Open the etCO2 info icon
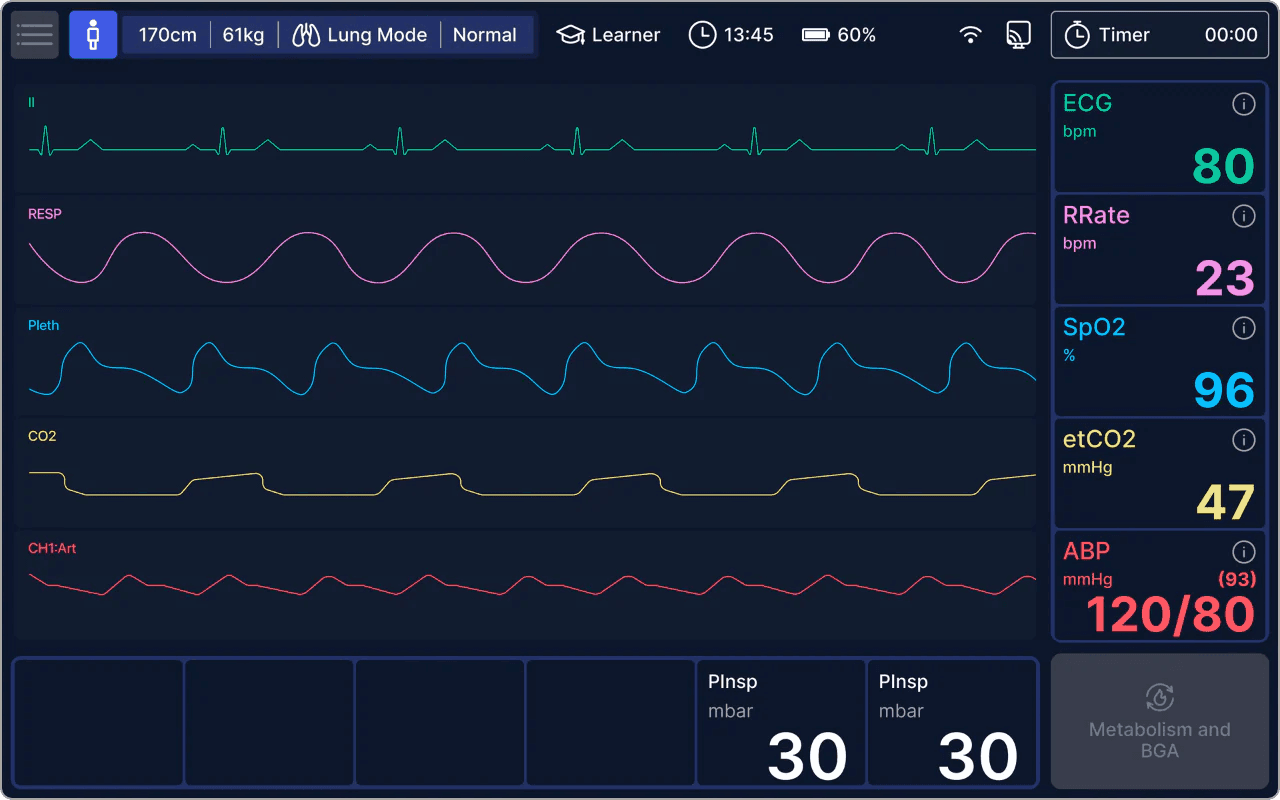 [1243, 440]
